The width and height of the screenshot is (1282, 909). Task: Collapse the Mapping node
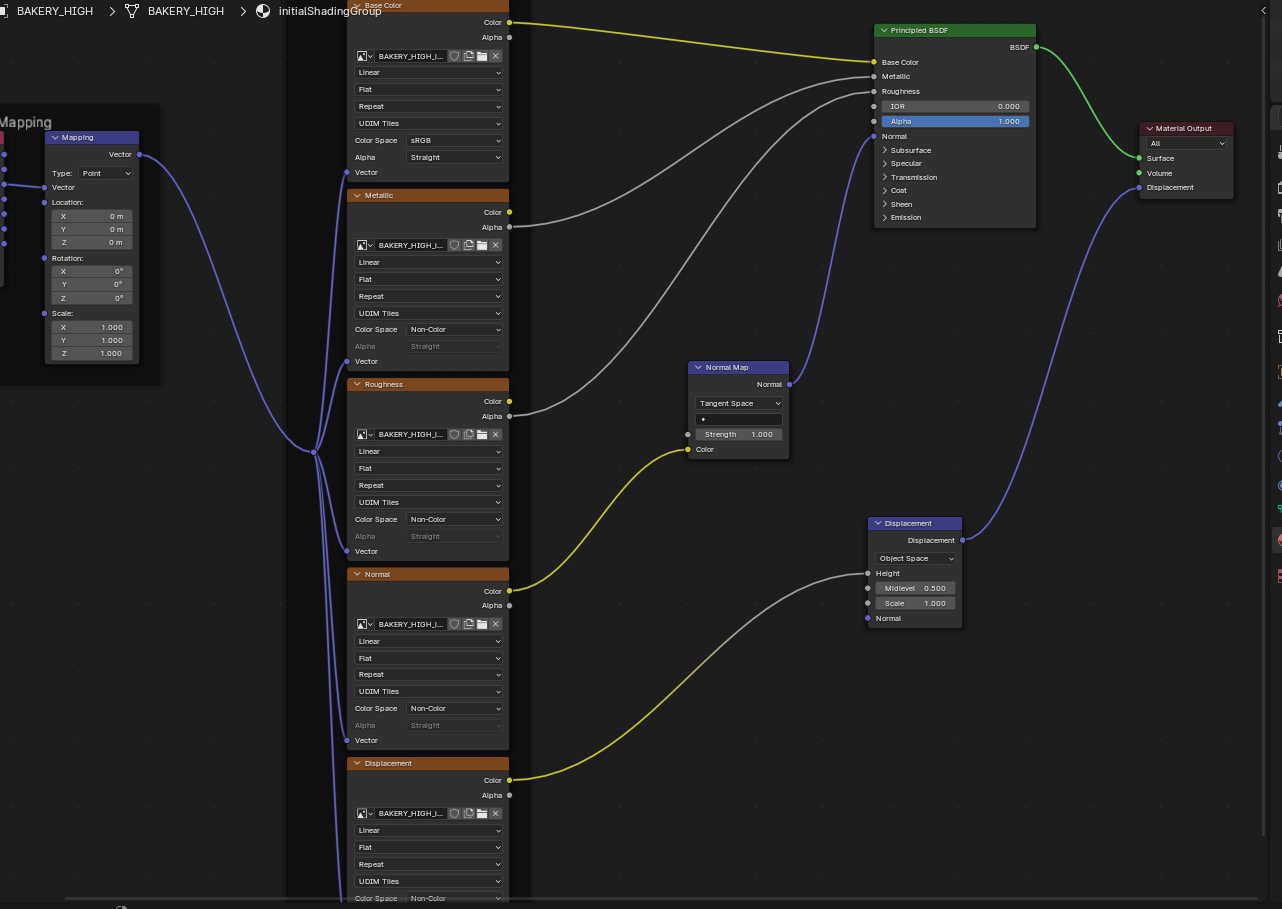click(55, 138)
